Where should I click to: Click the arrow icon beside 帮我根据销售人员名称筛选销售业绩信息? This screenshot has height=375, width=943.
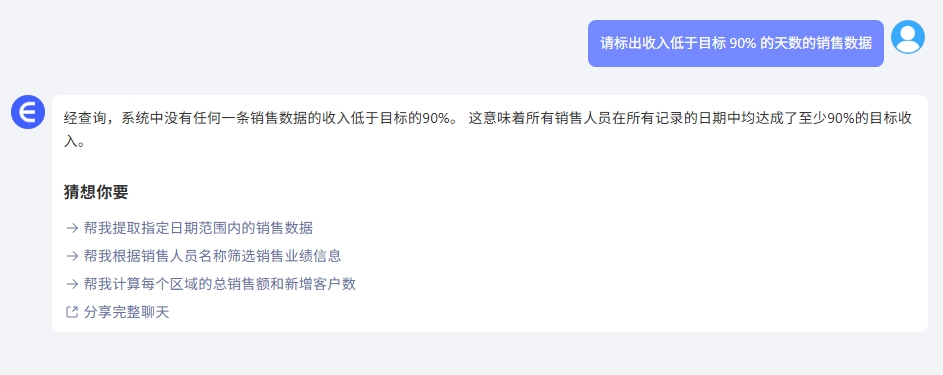click(72, 255)
